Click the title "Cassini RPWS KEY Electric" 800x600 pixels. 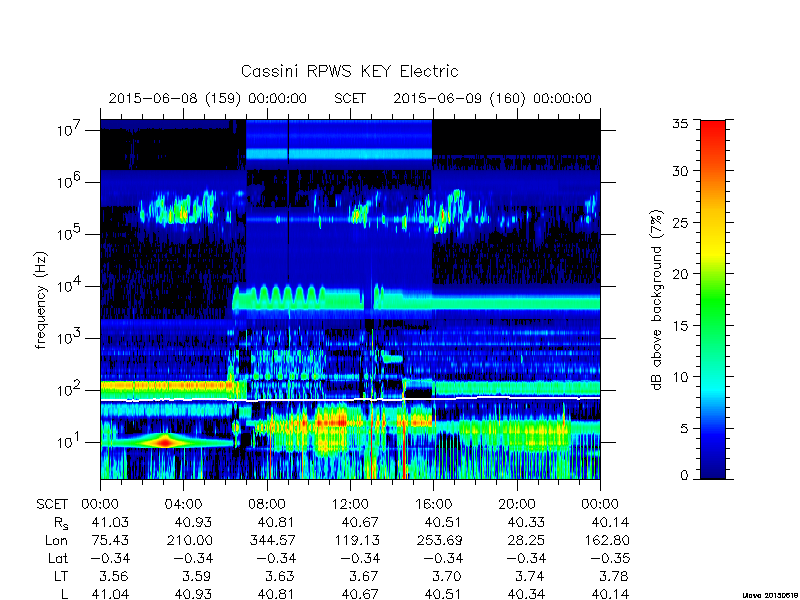349,71
